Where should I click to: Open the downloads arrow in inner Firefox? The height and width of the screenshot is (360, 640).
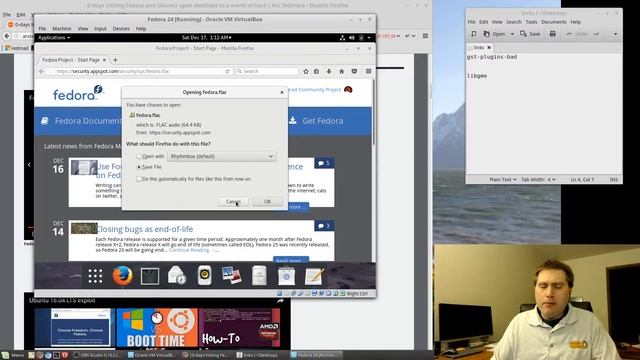click(329, 71)
